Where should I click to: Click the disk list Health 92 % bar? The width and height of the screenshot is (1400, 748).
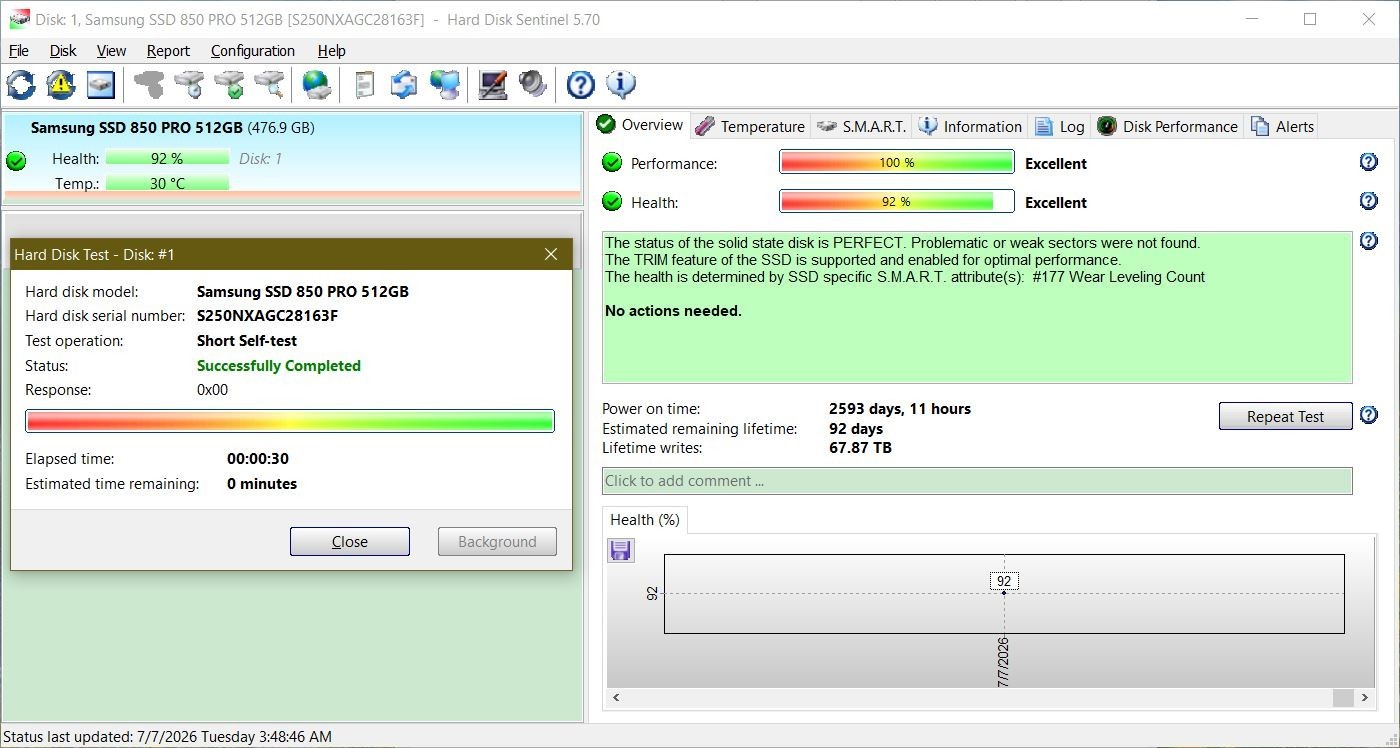(x=167, y=158)
